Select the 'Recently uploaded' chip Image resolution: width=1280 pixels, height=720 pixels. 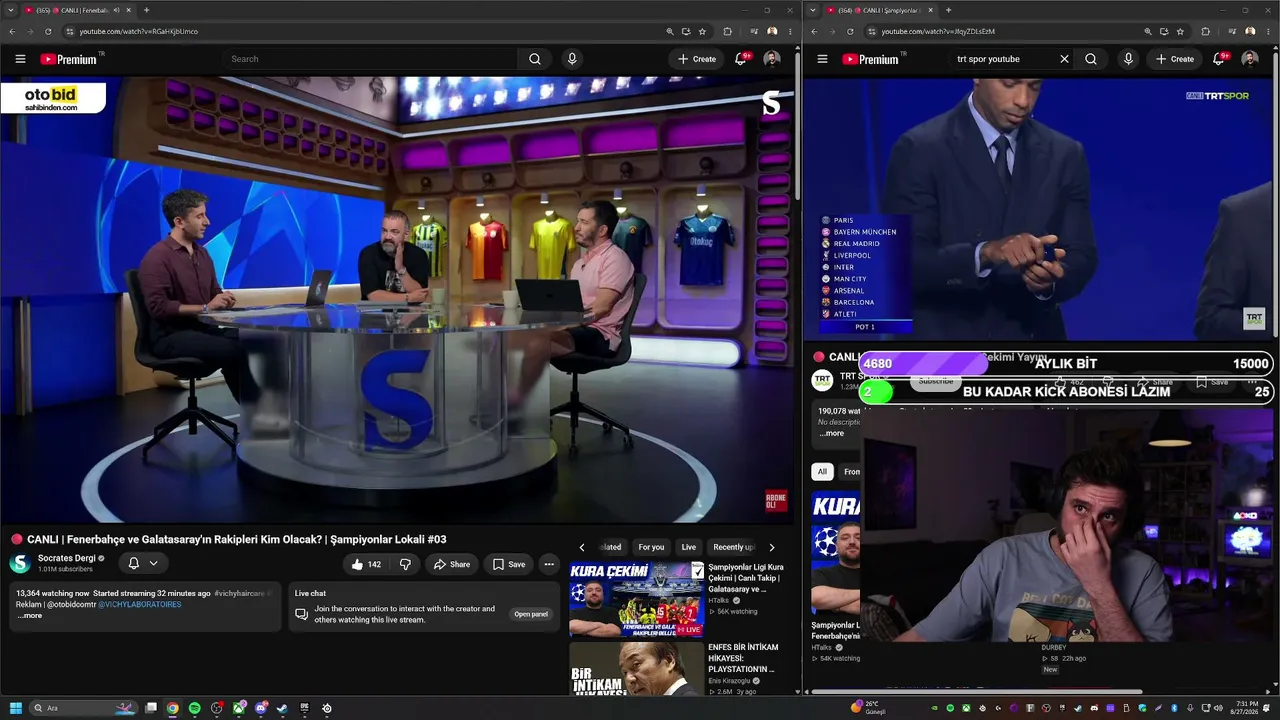pyautogui.click(x=733, y=547)
